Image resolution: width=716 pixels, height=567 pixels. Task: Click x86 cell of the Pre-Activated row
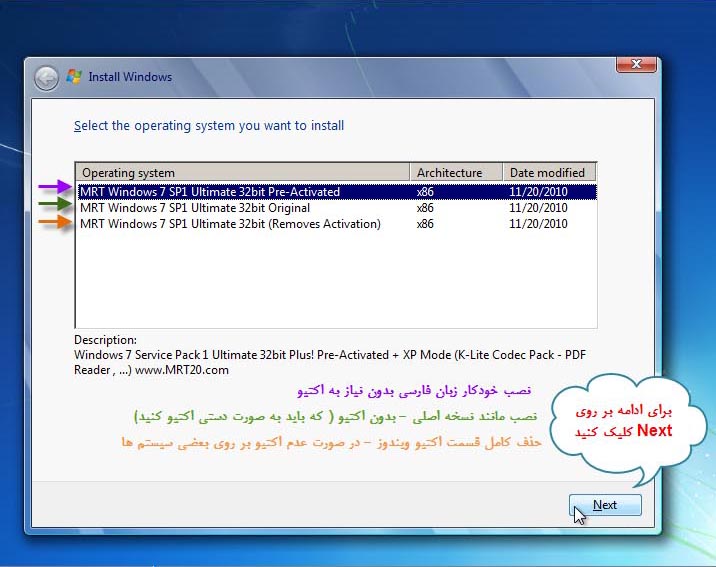click(x=425, y=192)
